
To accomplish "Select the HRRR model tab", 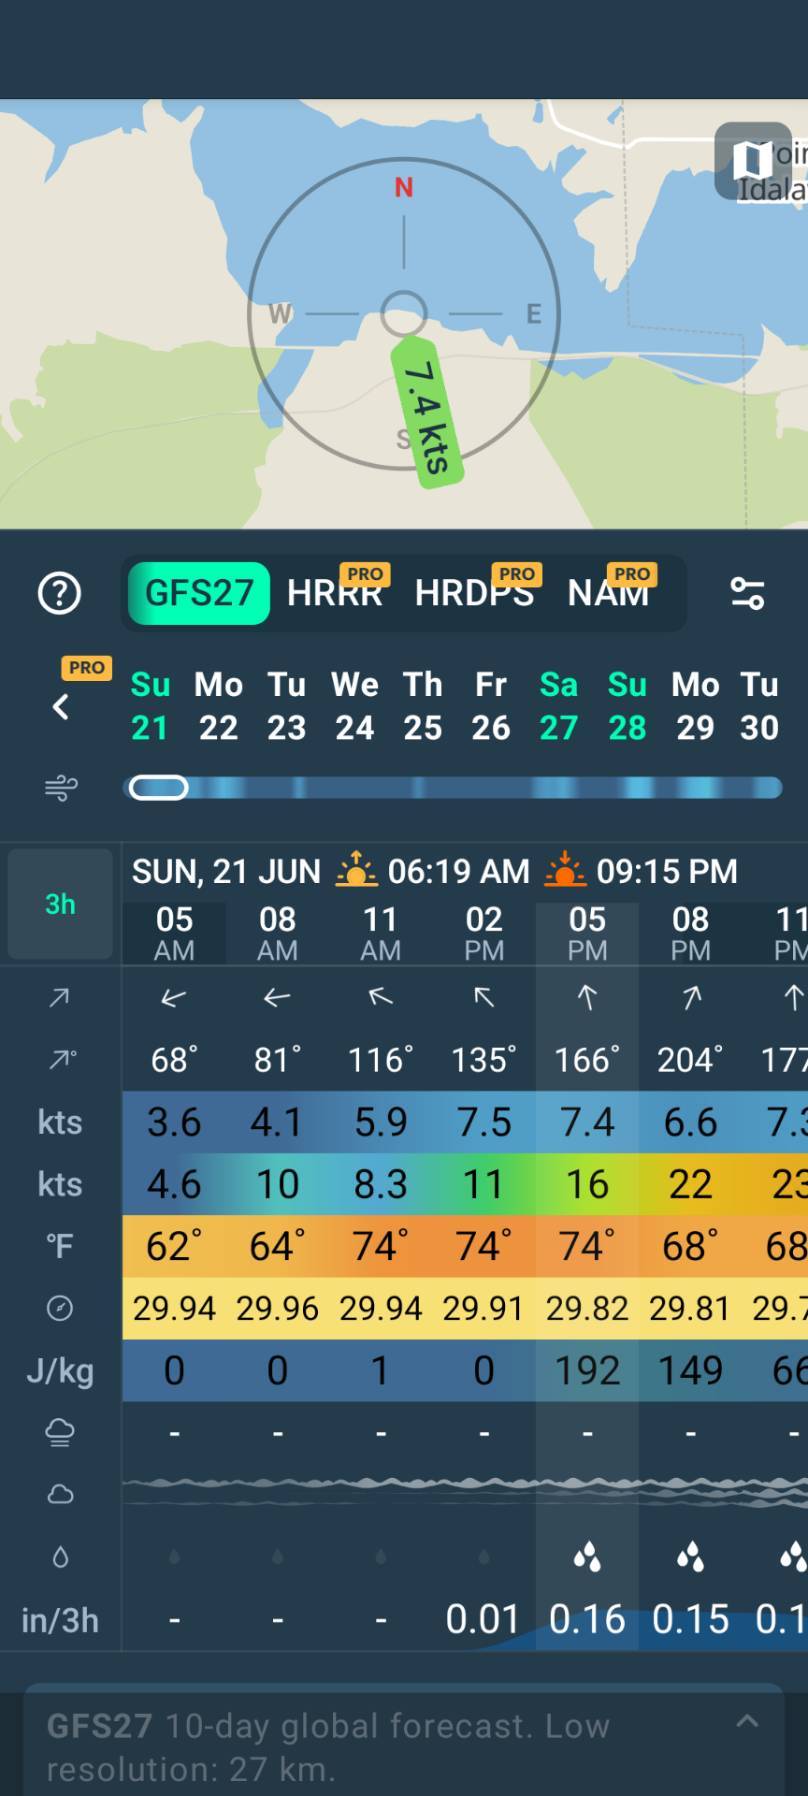I will [x=336, y=593].
